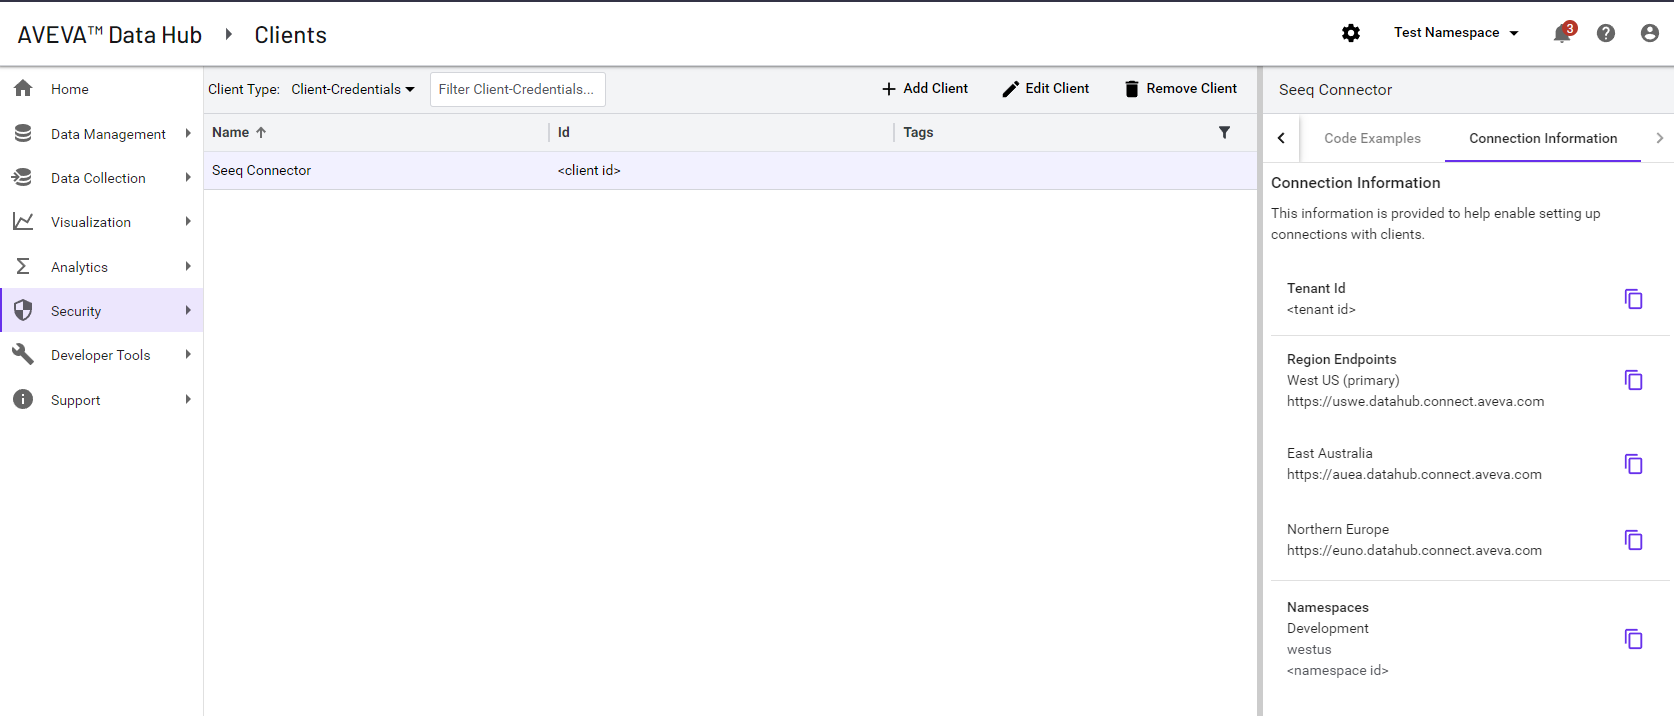Expand the Developer Tools menu
Screen dimensions: 1674x716
[x=102, y=355]
